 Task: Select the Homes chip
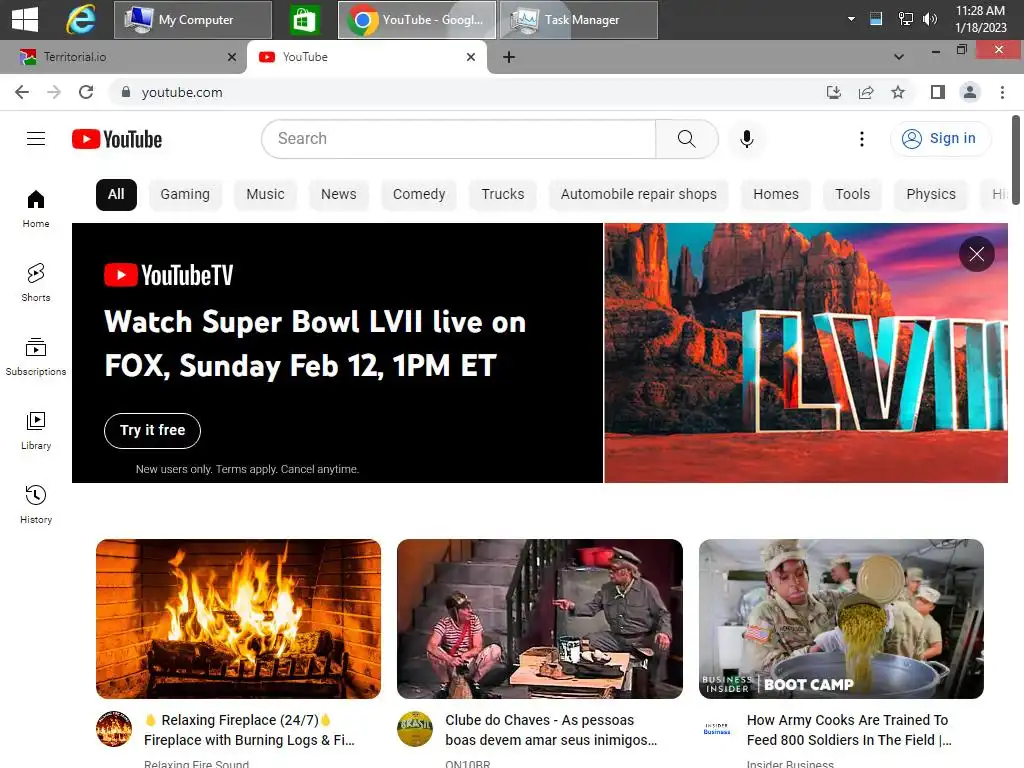(x=776, y=195)
